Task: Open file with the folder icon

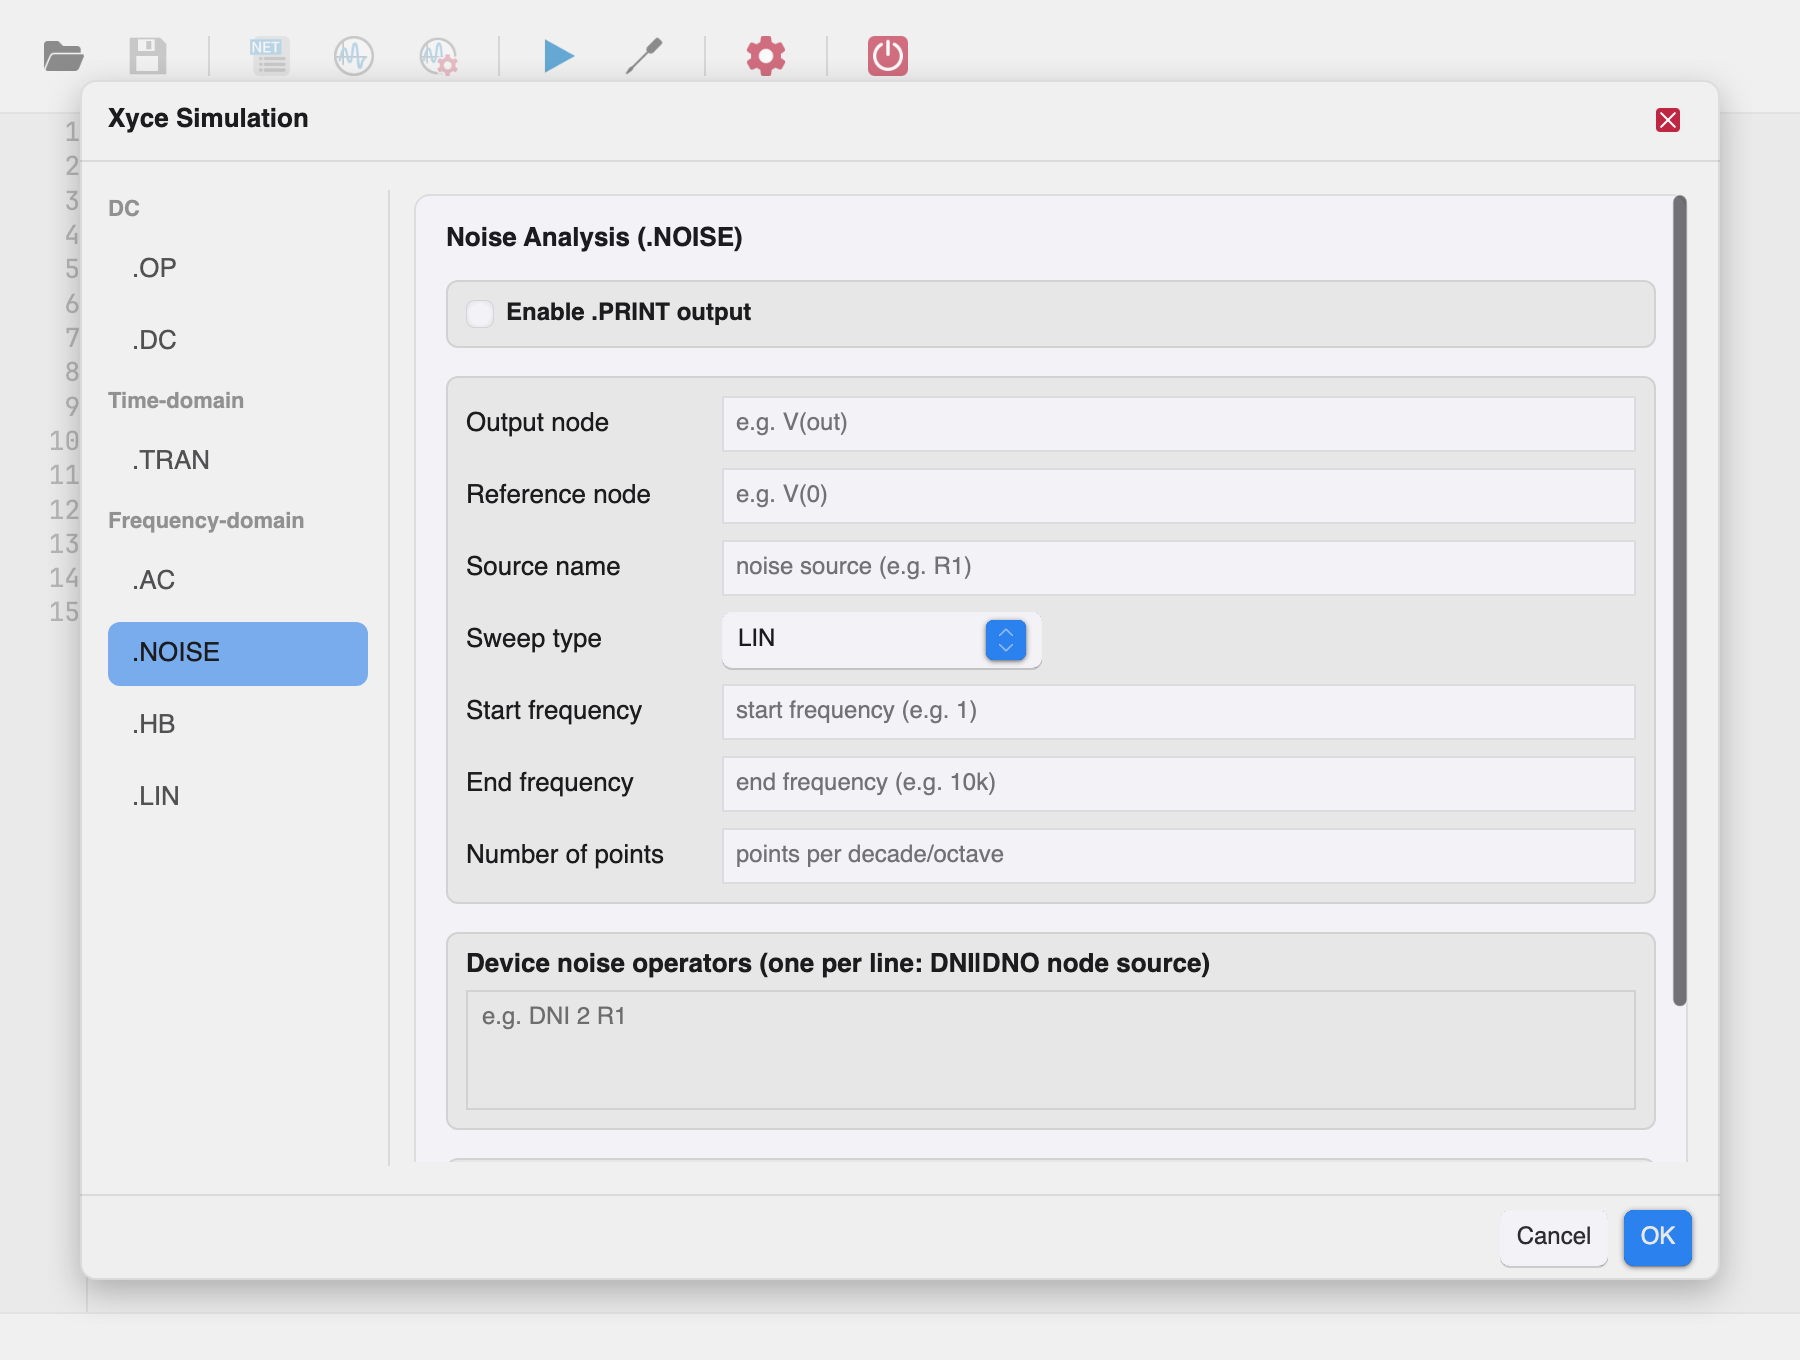Action: [64, 56]
